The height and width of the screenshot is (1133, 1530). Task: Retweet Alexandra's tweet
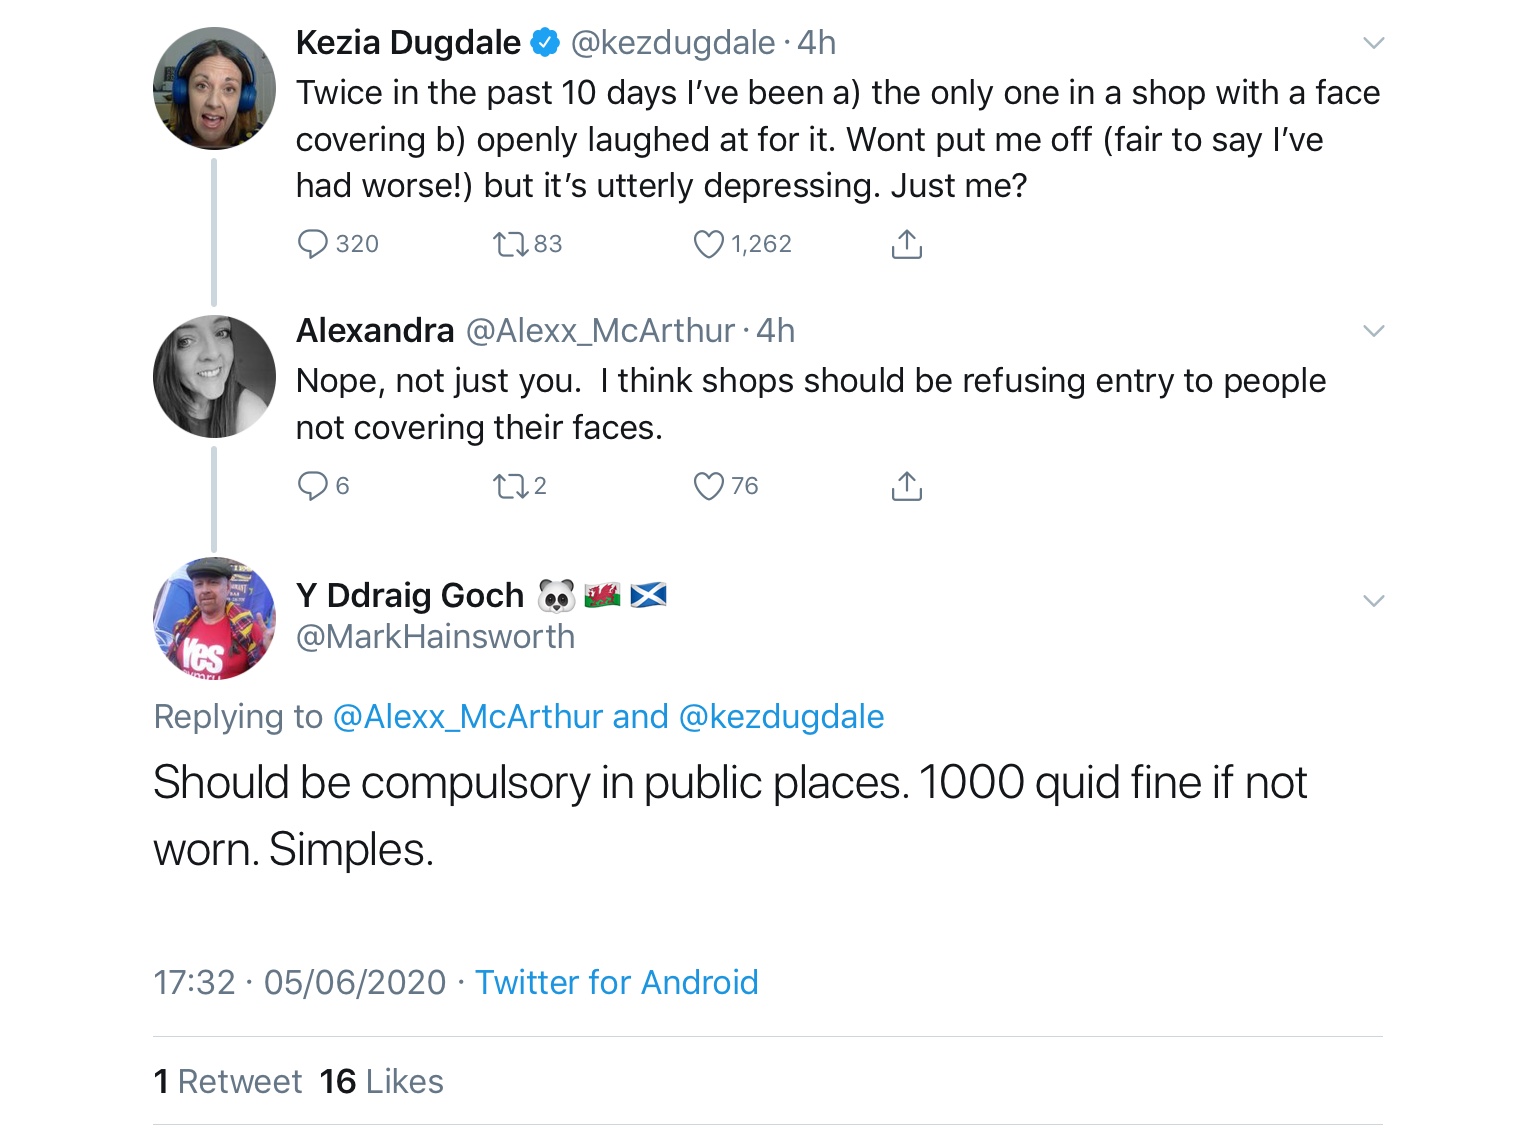(509, 486)
